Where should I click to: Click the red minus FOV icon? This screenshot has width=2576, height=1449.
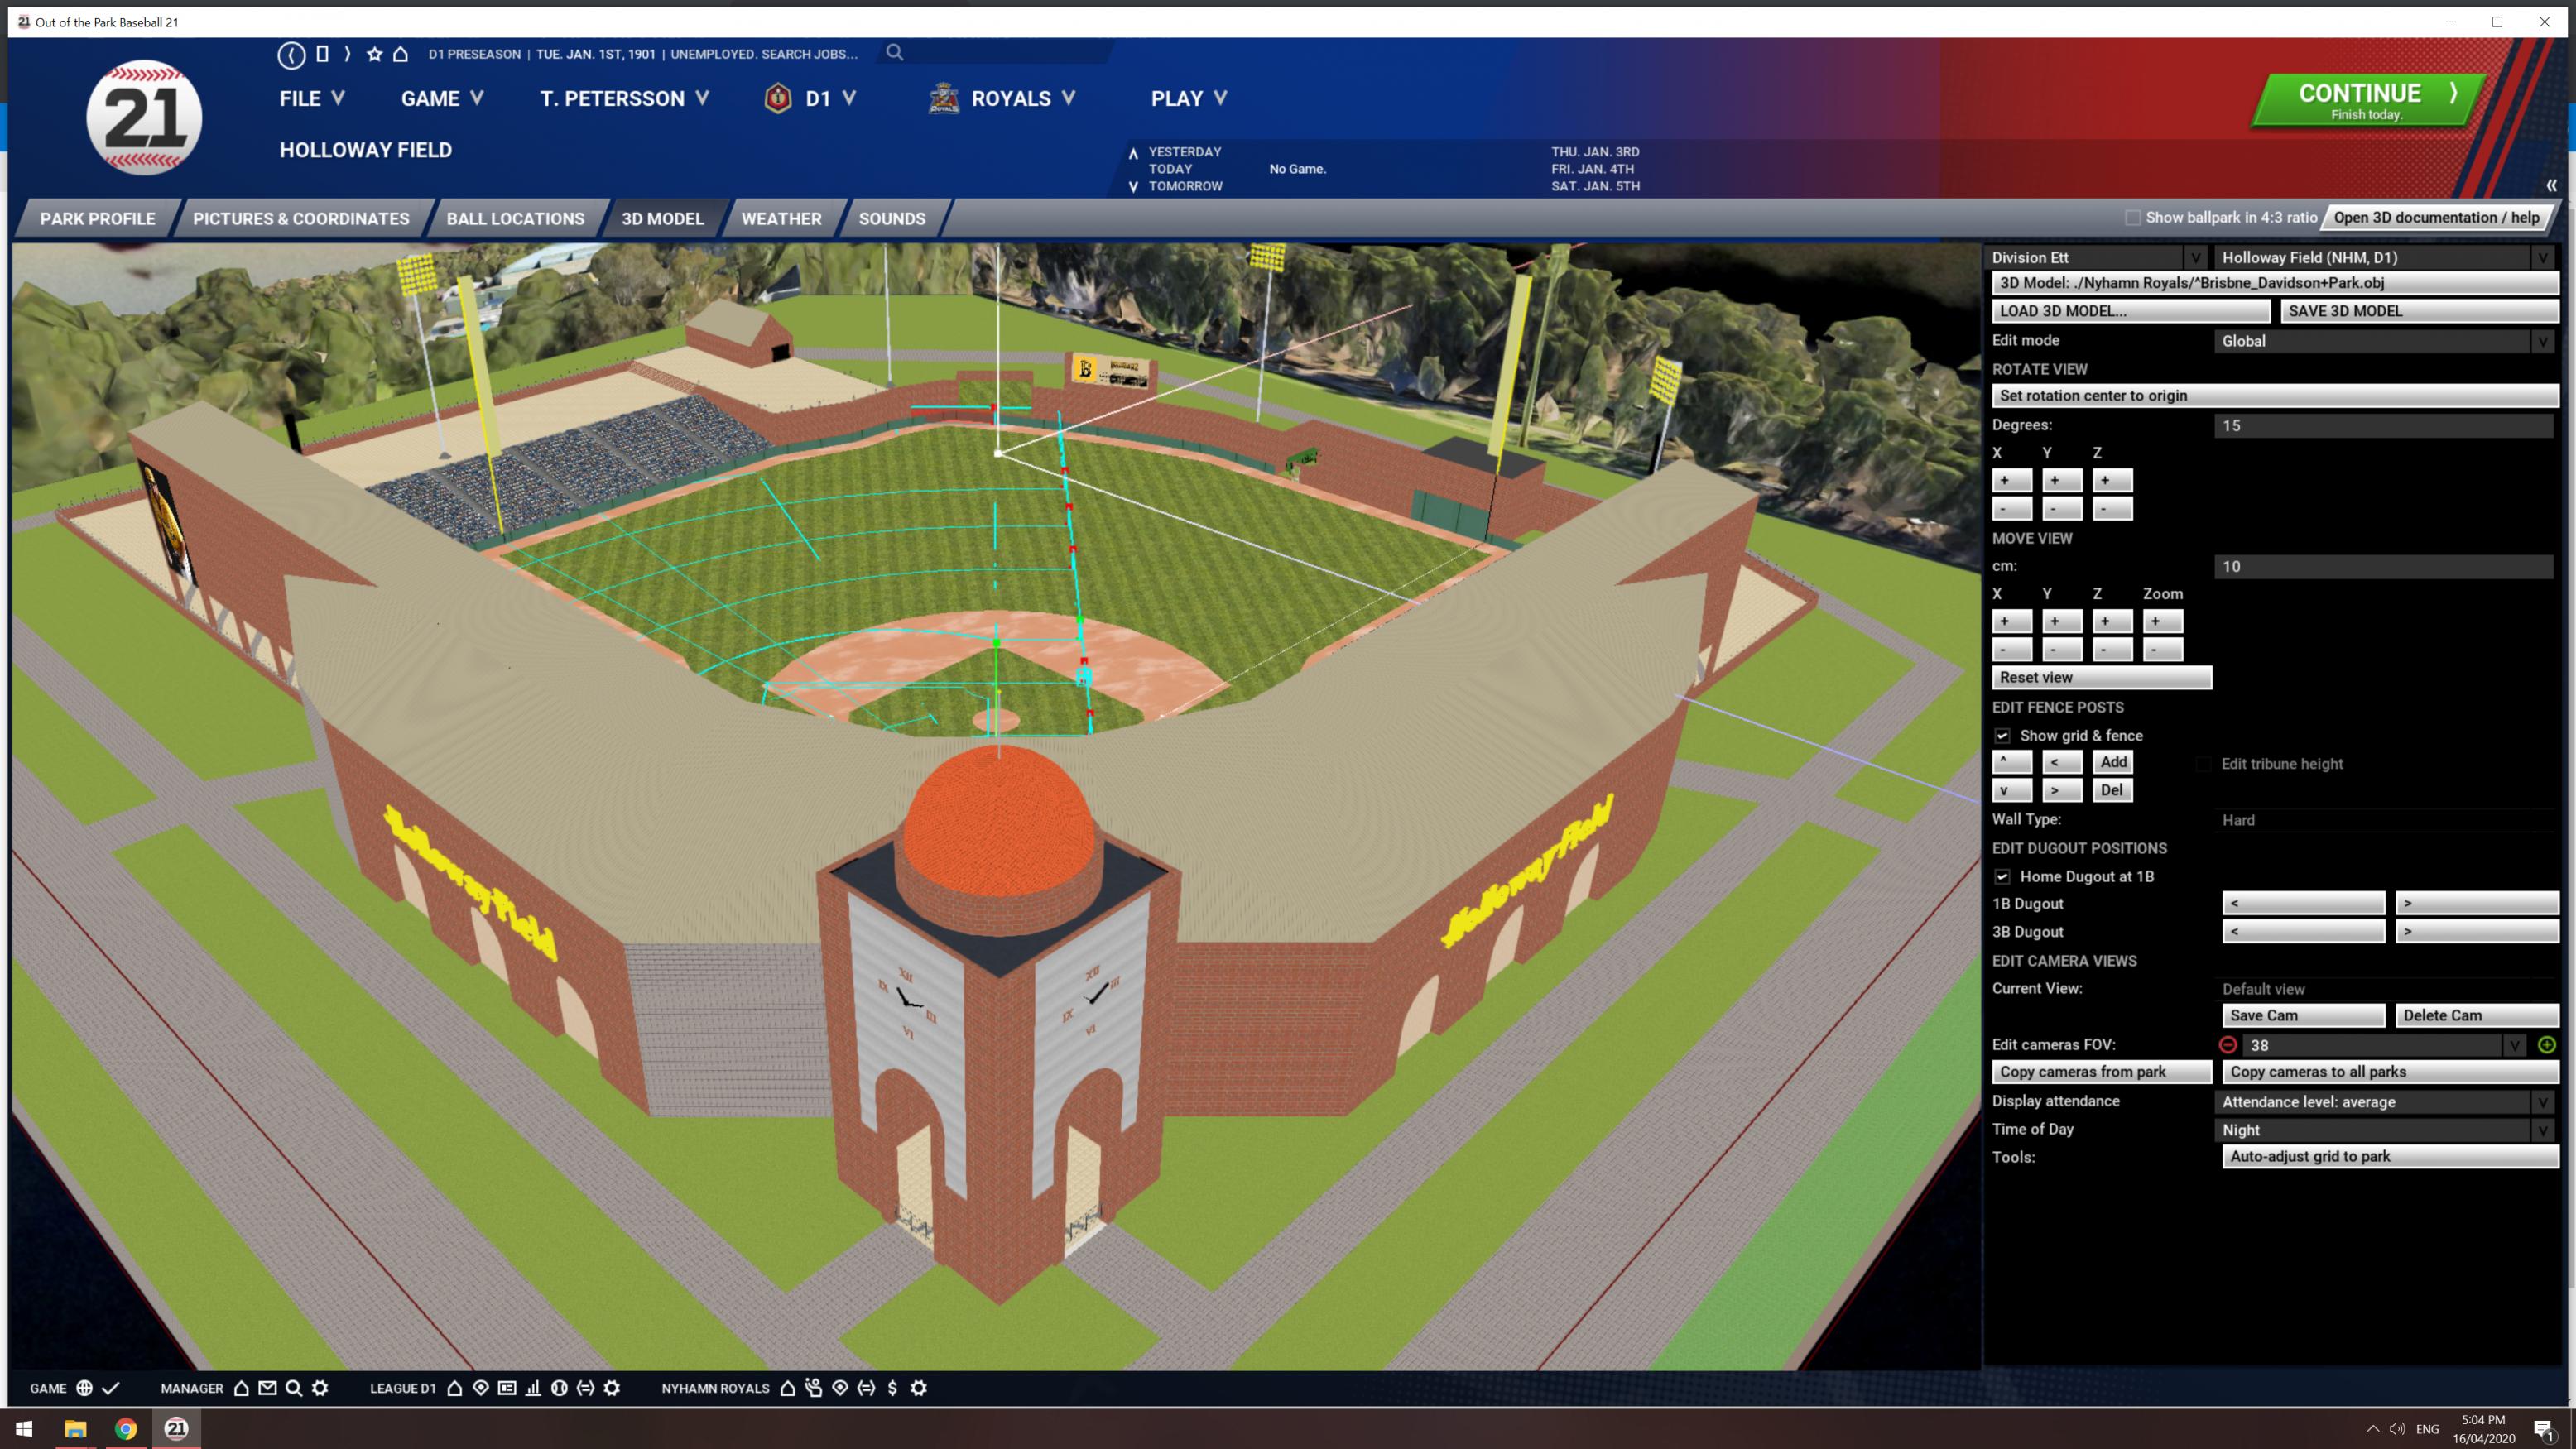[2227, 1045]
